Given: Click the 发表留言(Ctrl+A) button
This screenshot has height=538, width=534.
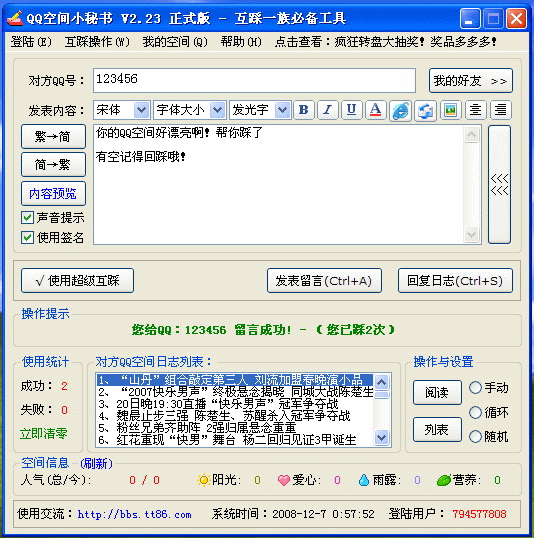Looking at the screenshot, I should pos(324,281).
